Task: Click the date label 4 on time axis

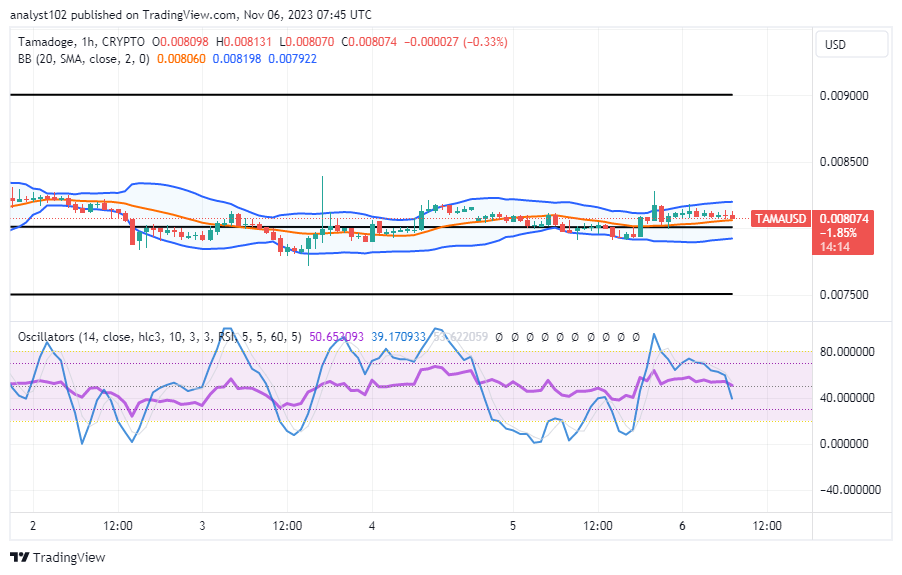Action: point(372,526)
